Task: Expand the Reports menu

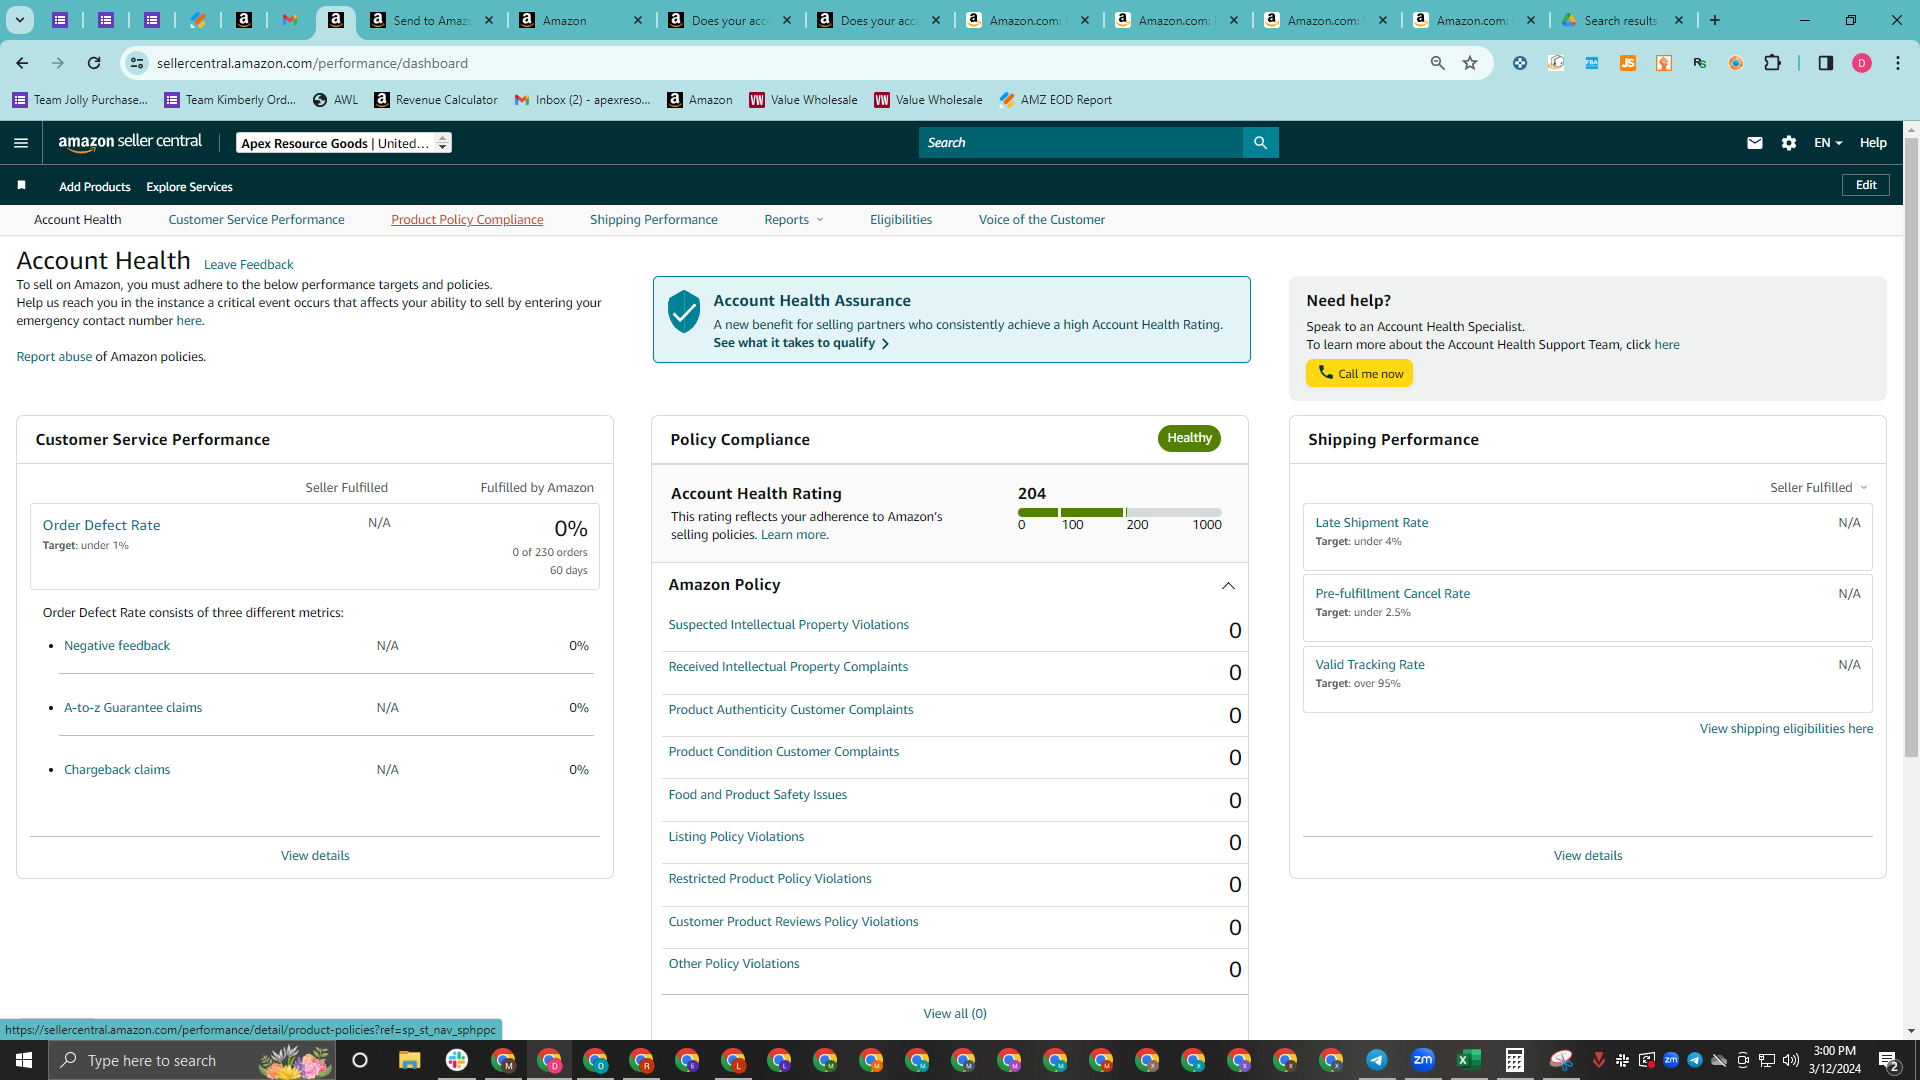Action: 794,220
